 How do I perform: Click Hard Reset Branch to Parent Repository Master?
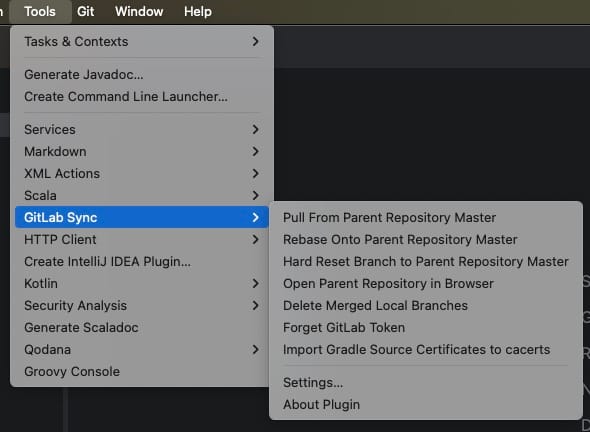point(426,262)
